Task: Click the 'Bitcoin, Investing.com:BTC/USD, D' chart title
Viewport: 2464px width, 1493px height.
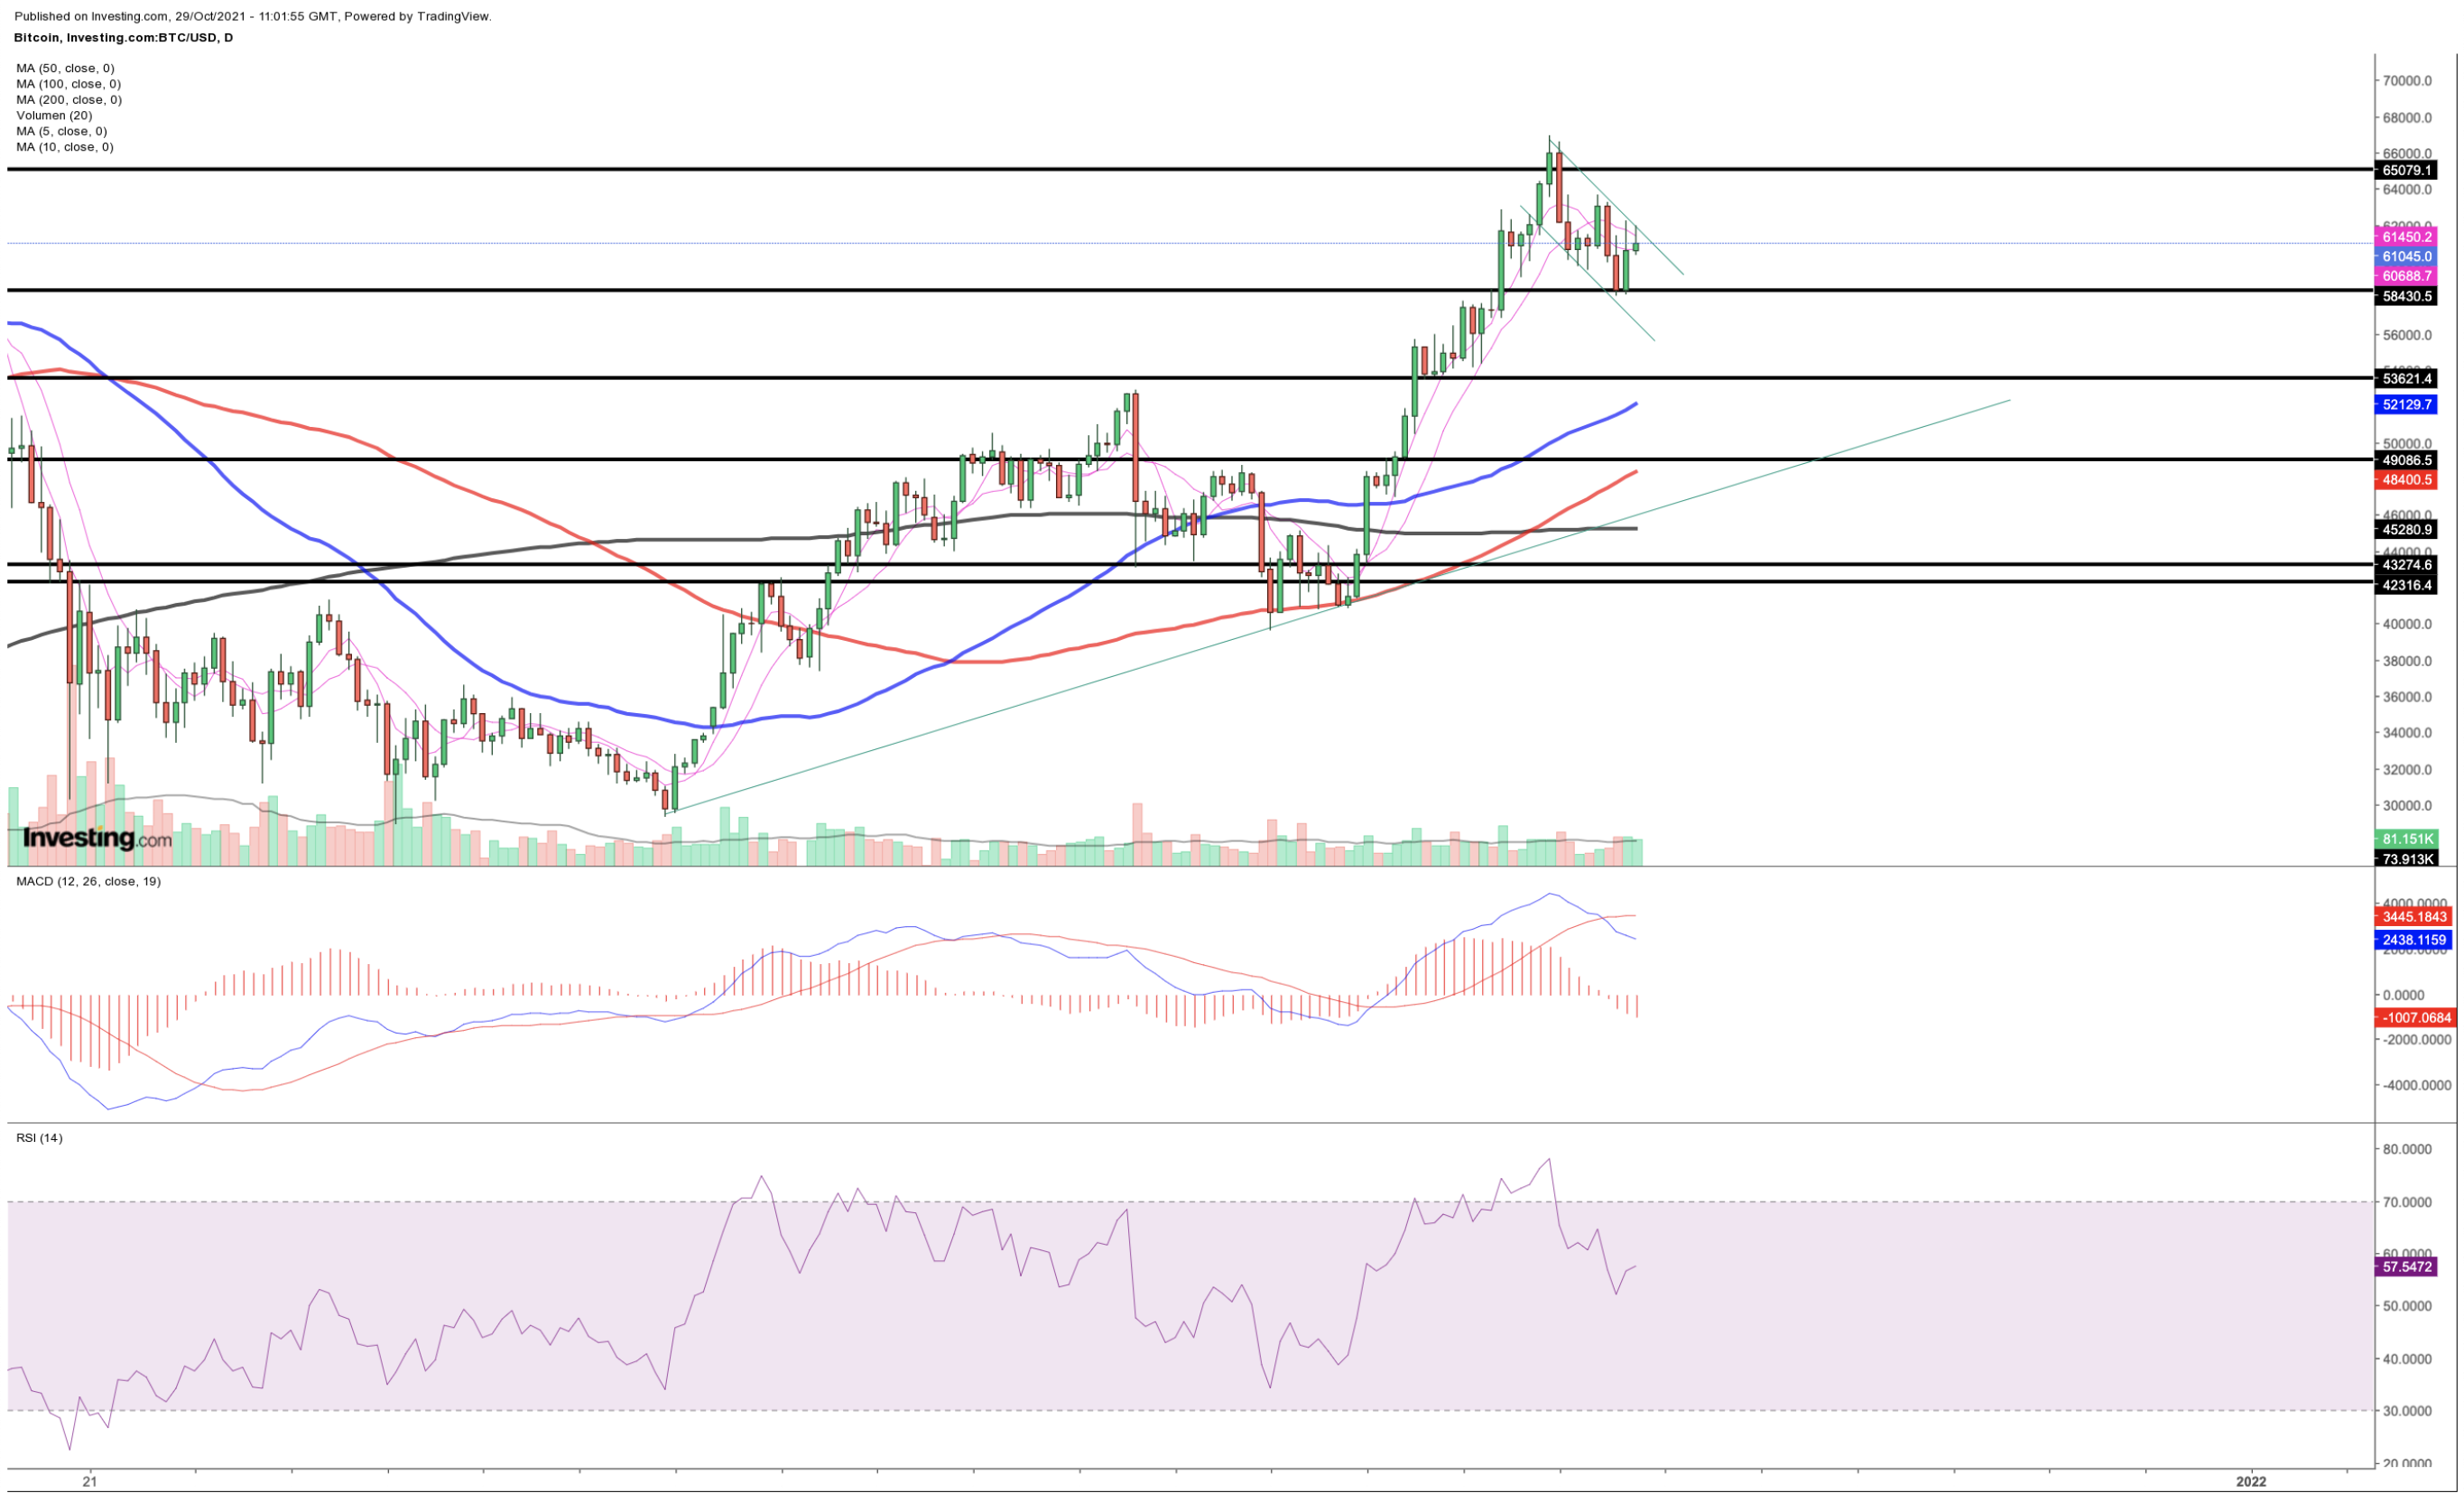Action: tap(123, 38)
